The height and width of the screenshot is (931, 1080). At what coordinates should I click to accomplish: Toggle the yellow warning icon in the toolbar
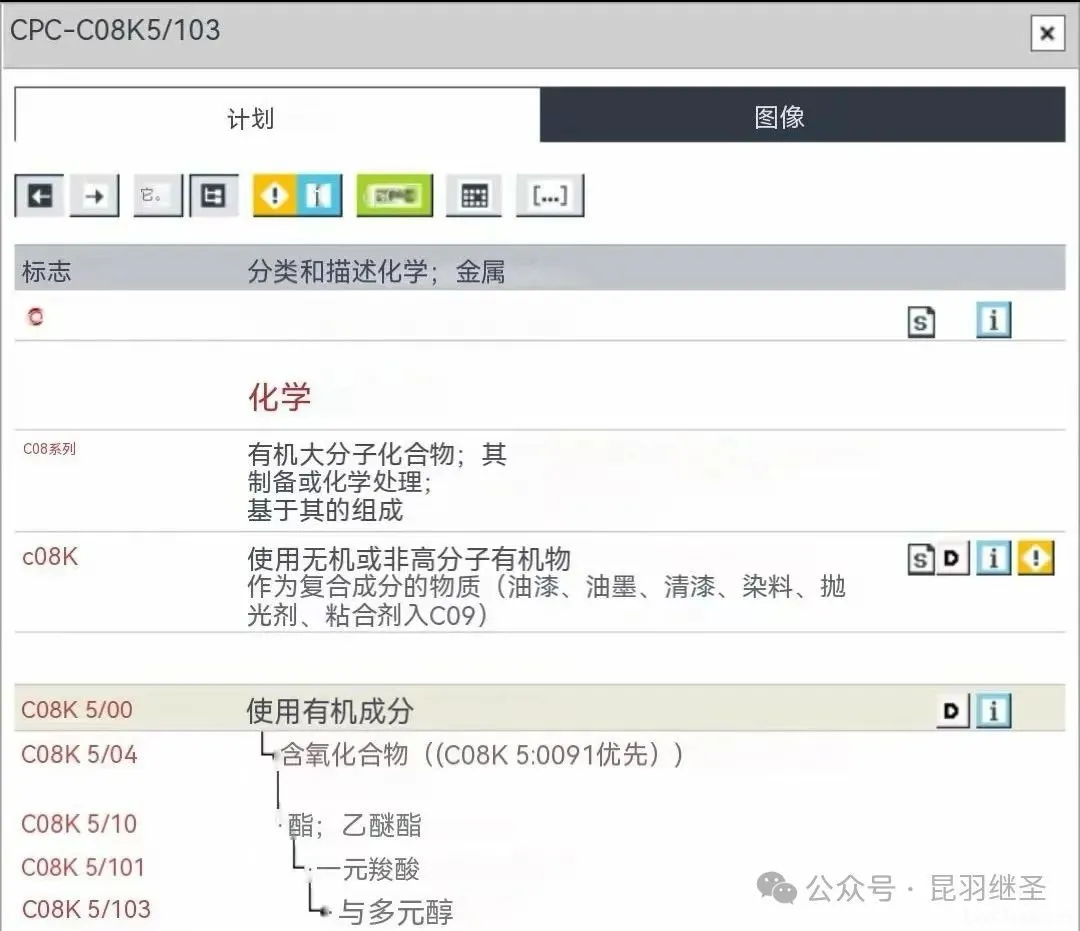pyautogui.click(x=273, y=196)
